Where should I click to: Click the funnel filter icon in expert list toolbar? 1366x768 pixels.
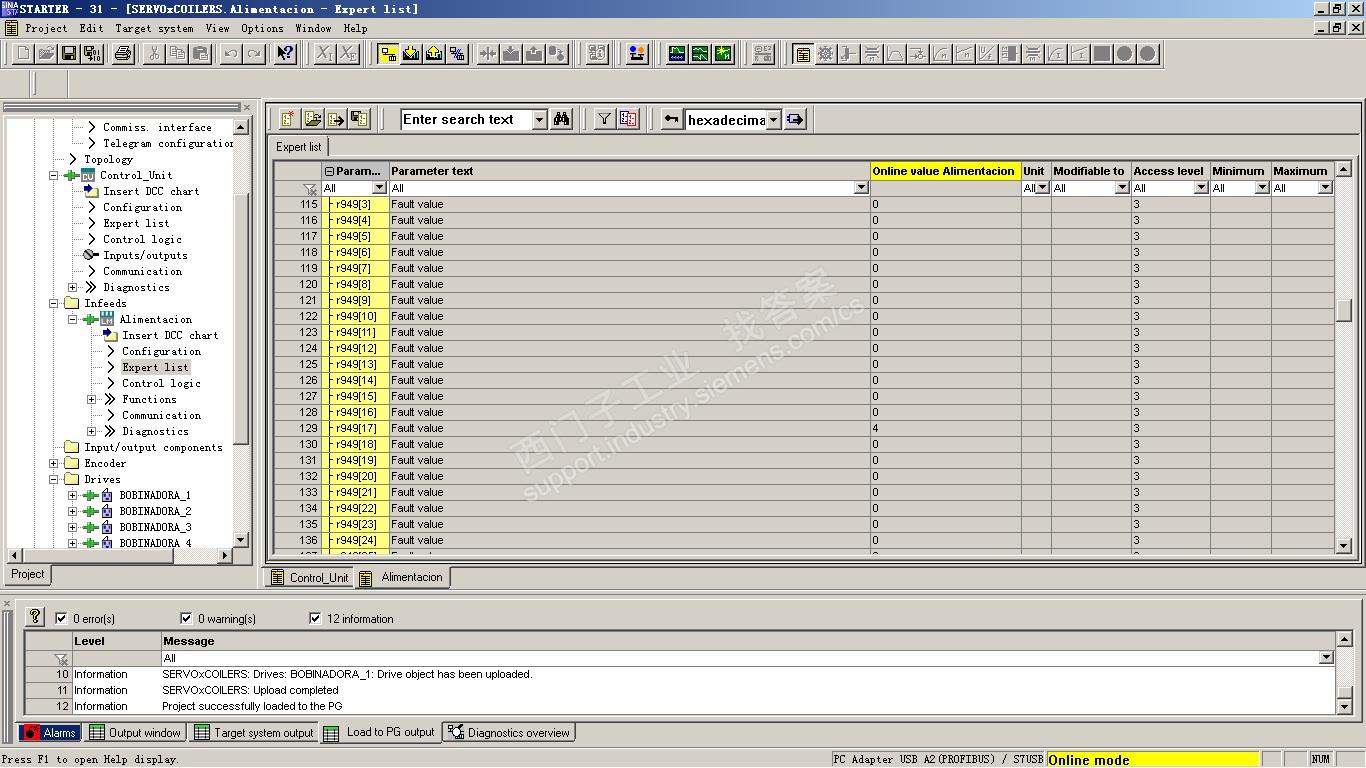604,119
